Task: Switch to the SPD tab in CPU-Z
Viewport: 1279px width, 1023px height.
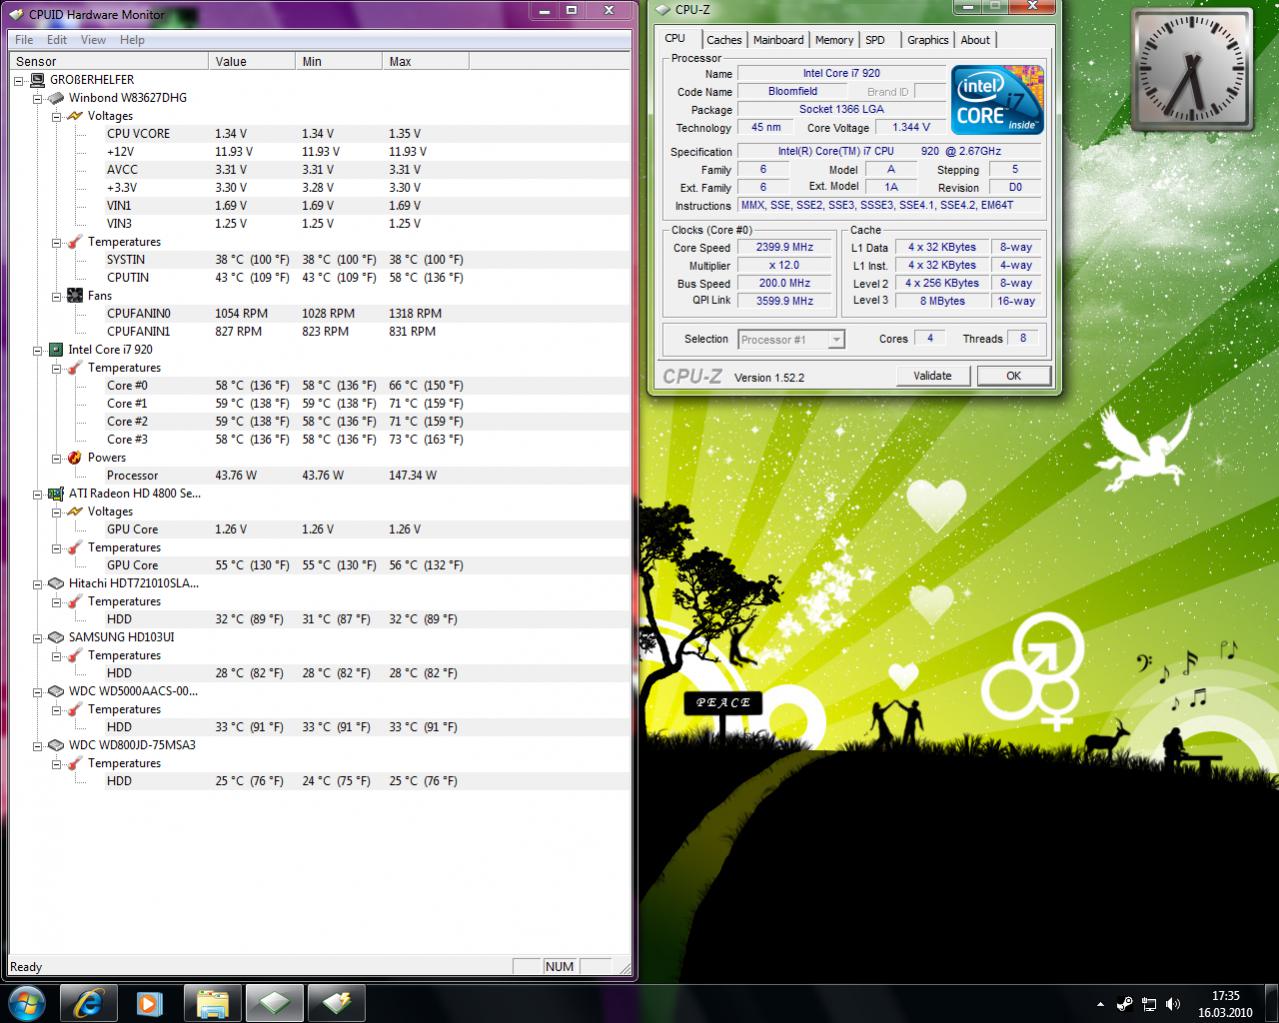Action: 875,40
